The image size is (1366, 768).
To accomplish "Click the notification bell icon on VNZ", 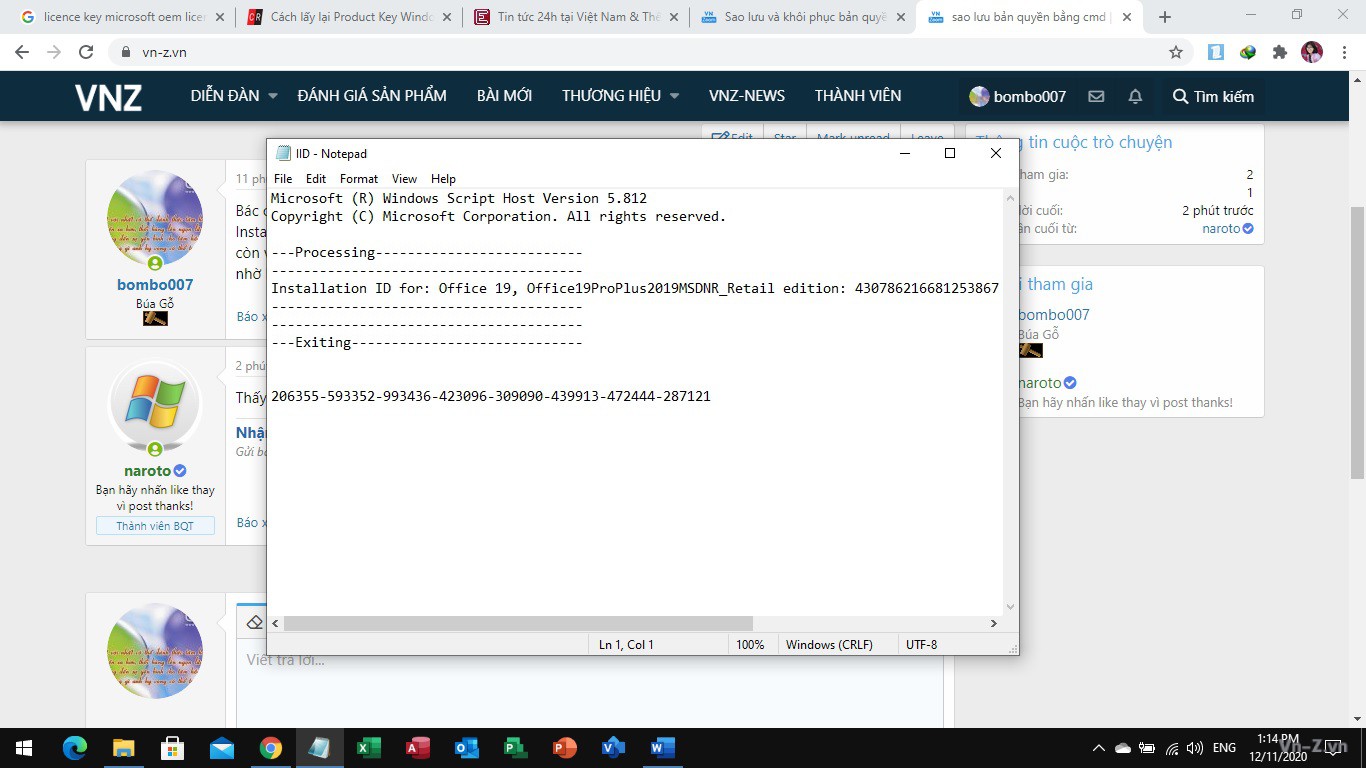I will pos(1135,96).
